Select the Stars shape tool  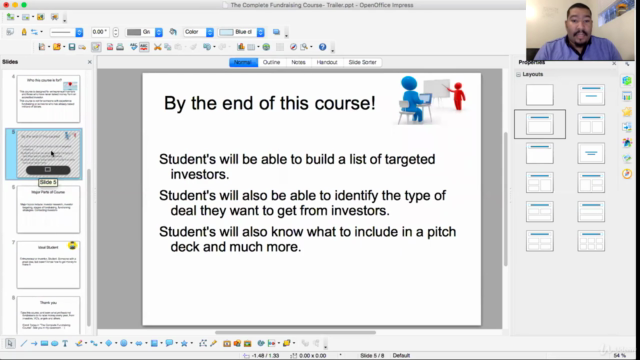tap(184, 343)
